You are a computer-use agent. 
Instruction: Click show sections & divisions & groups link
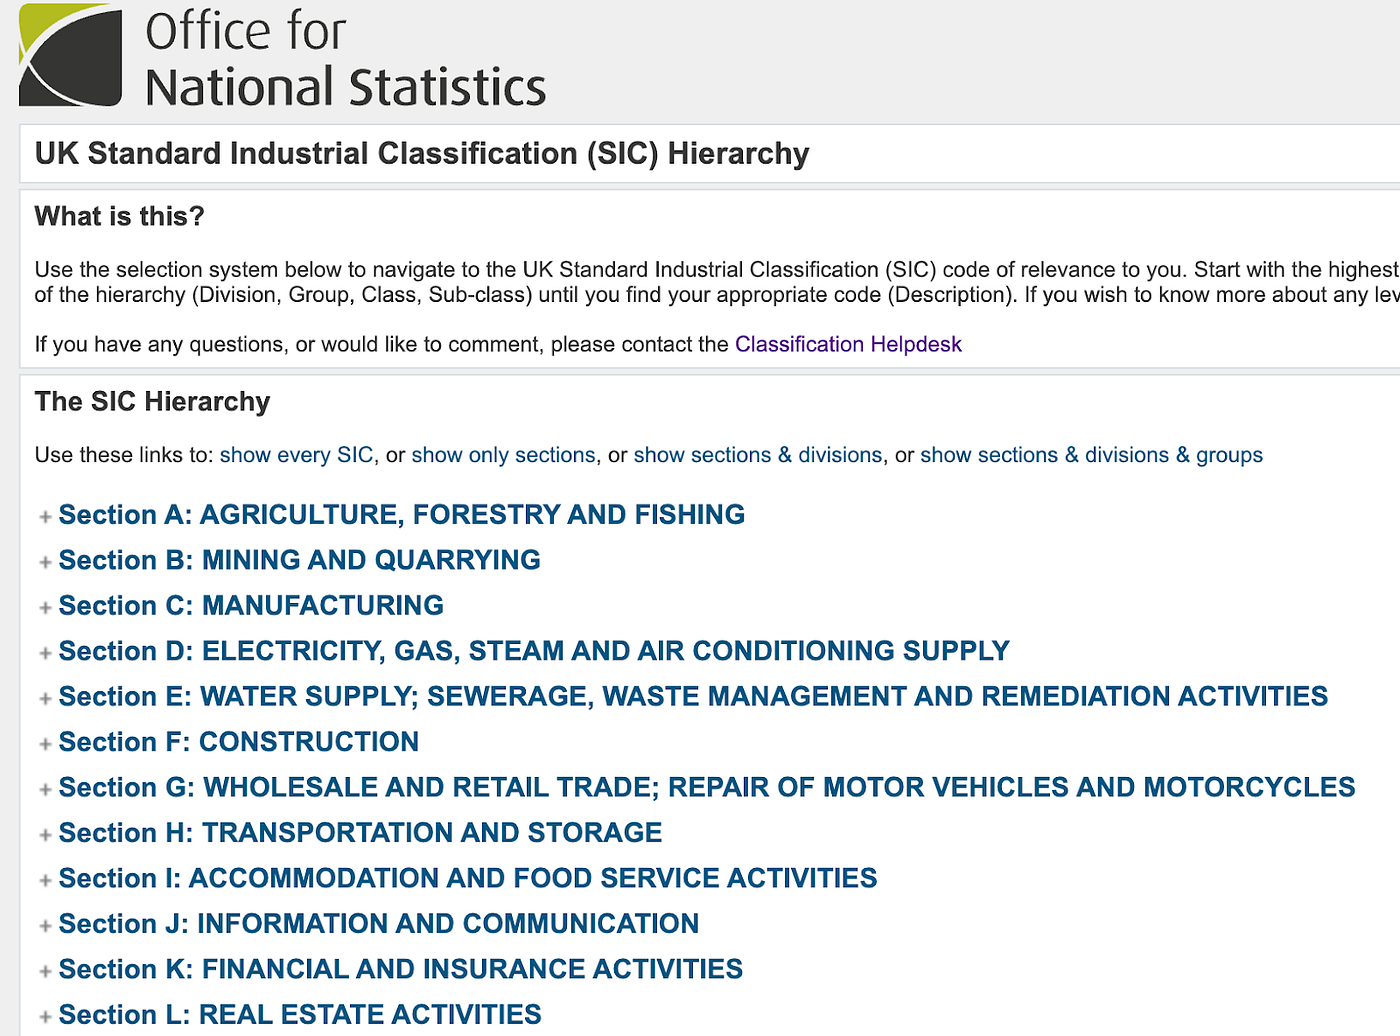click(1091, 455)
